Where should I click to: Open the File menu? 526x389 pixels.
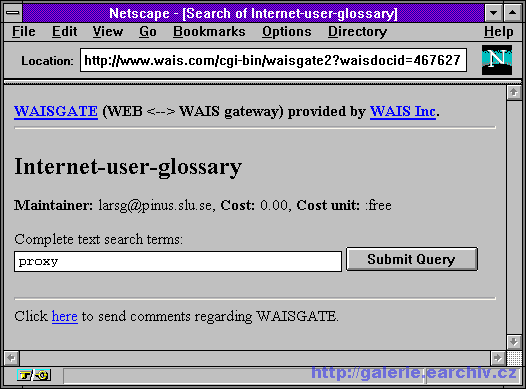coord(24,32)
